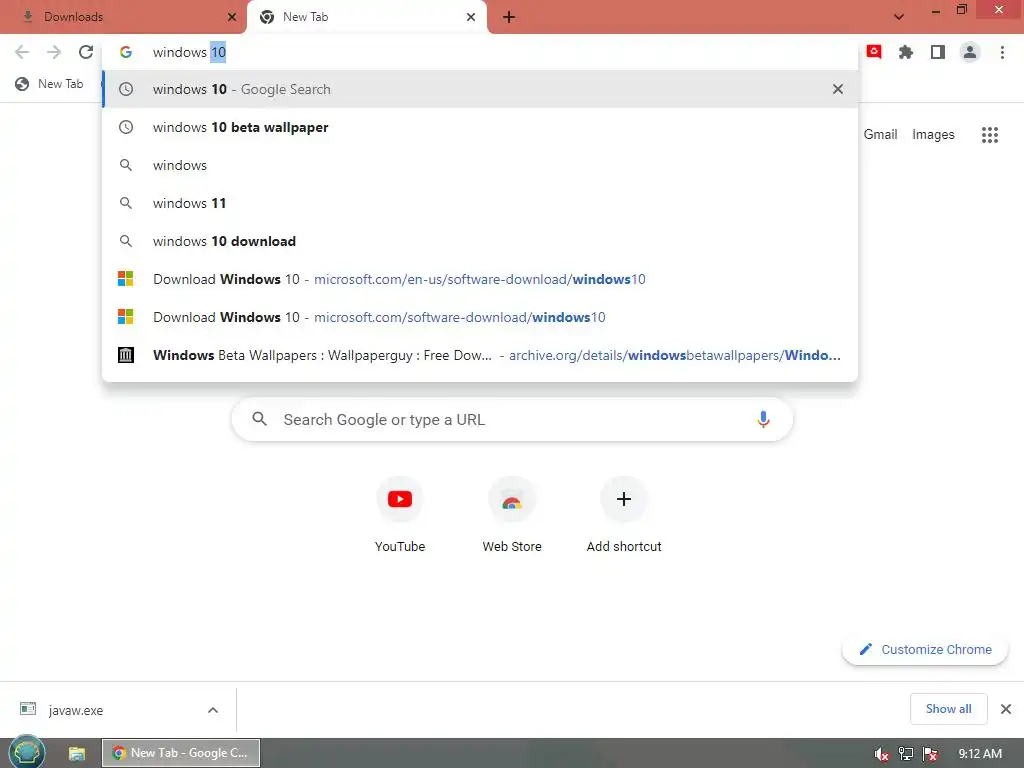Open a new tab with plus button

509,17
